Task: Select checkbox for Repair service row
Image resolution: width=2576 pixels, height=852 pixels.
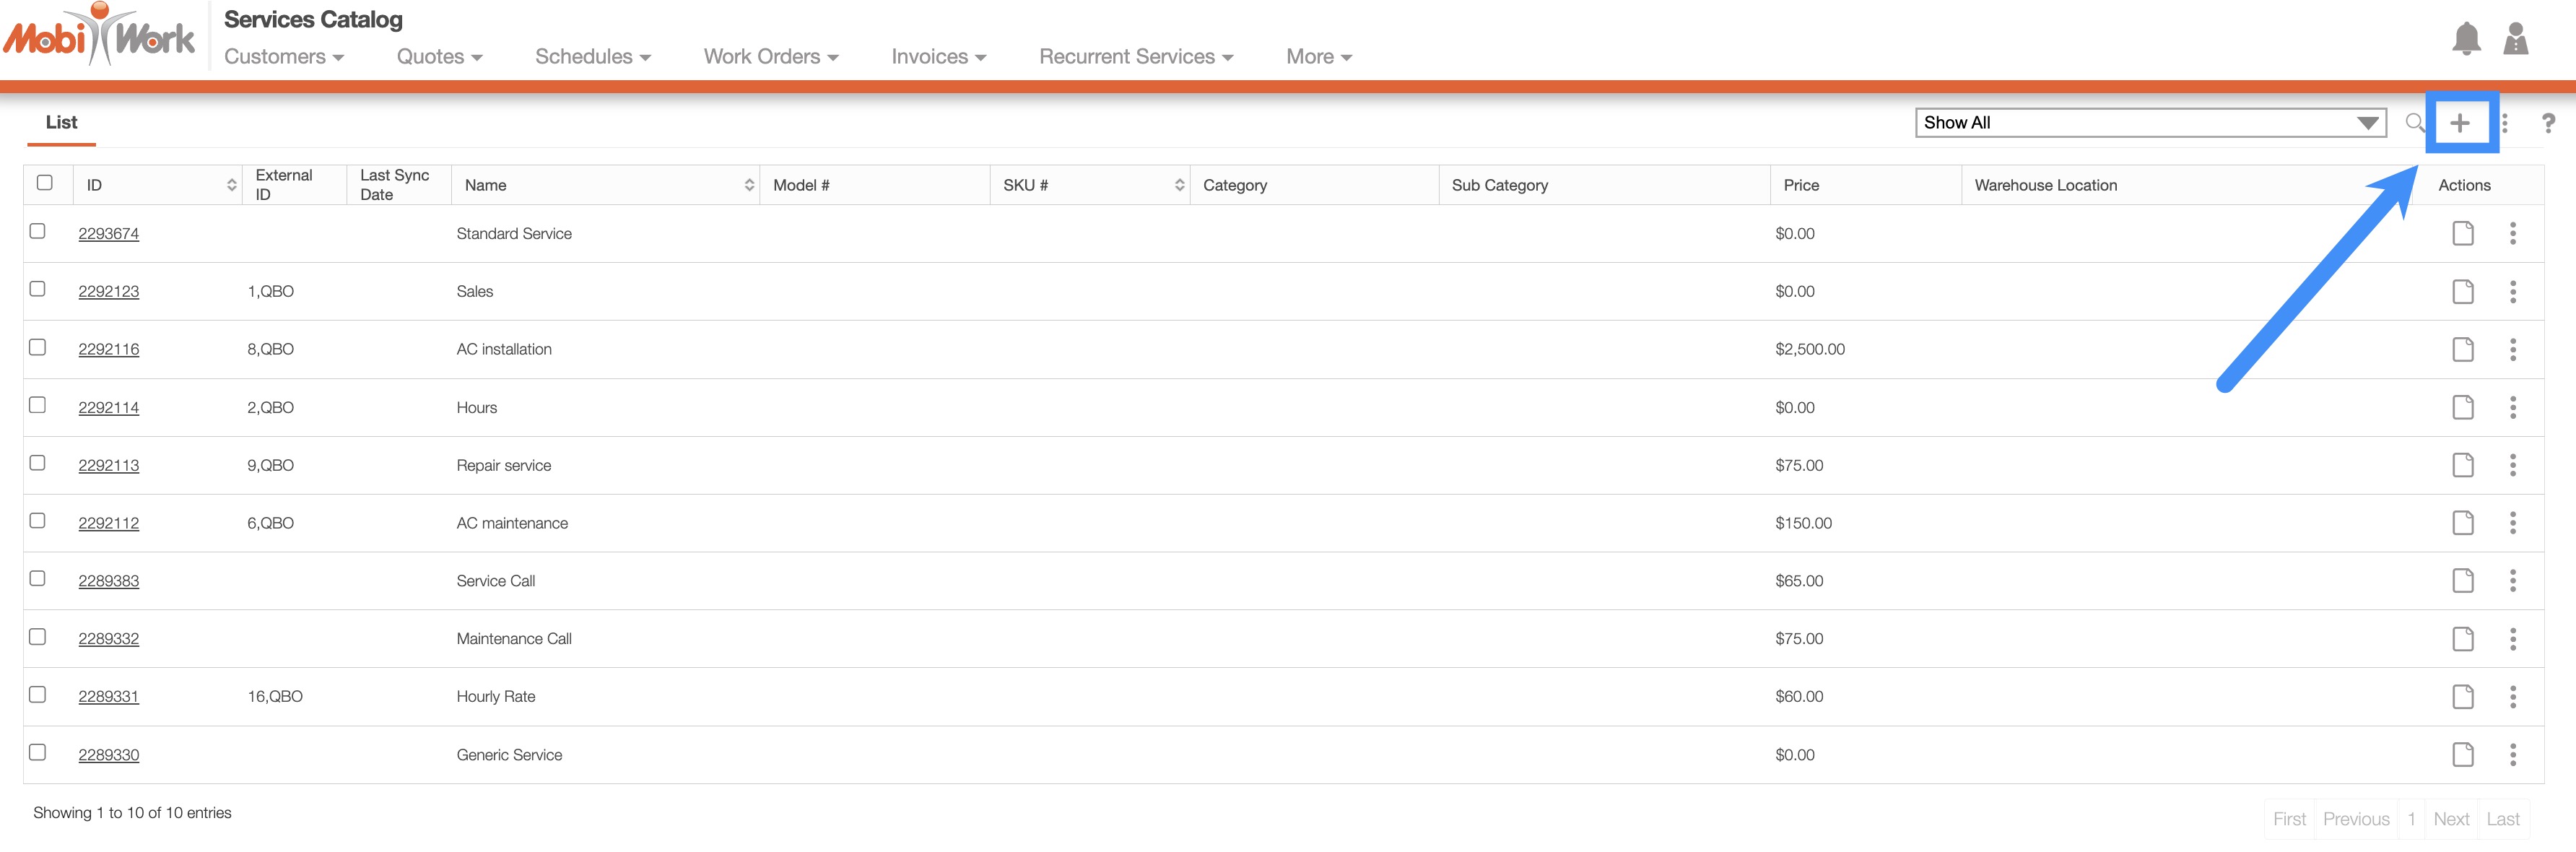Action: click(x=38, y=463)
